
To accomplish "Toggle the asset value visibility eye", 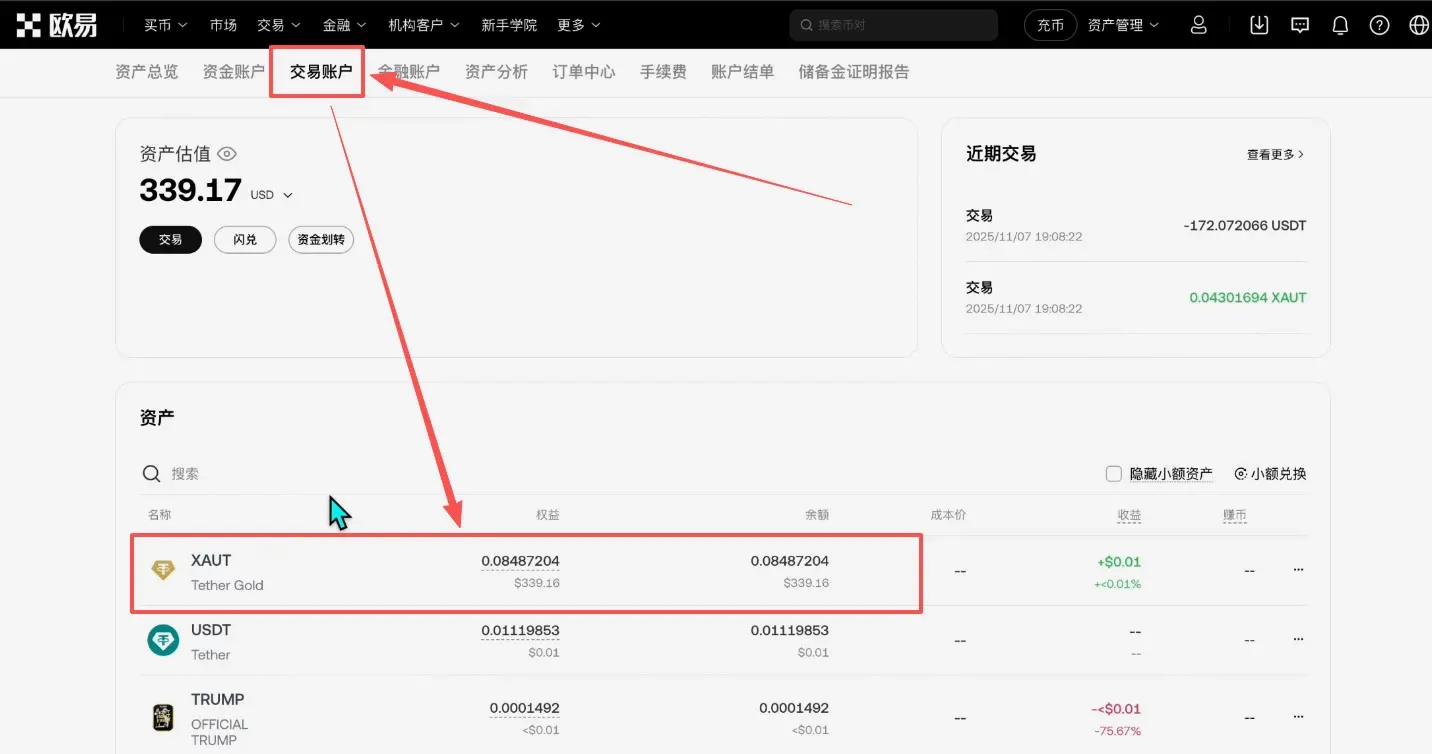I will click(226, 153).
